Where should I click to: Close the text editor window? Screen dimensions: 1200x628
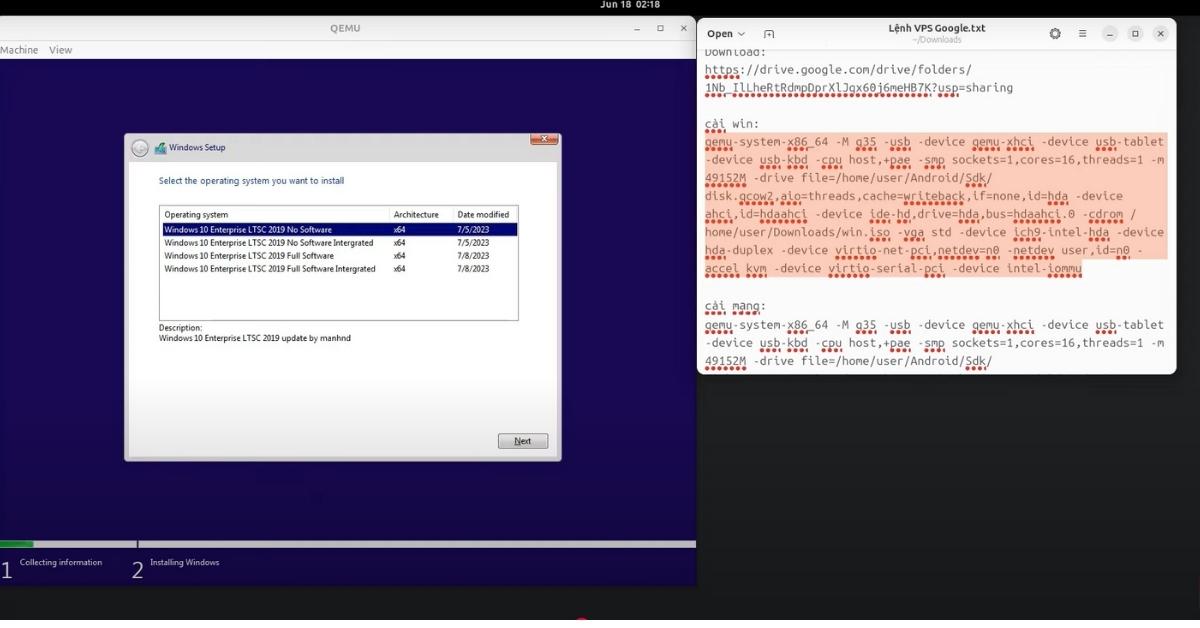pyautogui.click(x=1160, y=34)
